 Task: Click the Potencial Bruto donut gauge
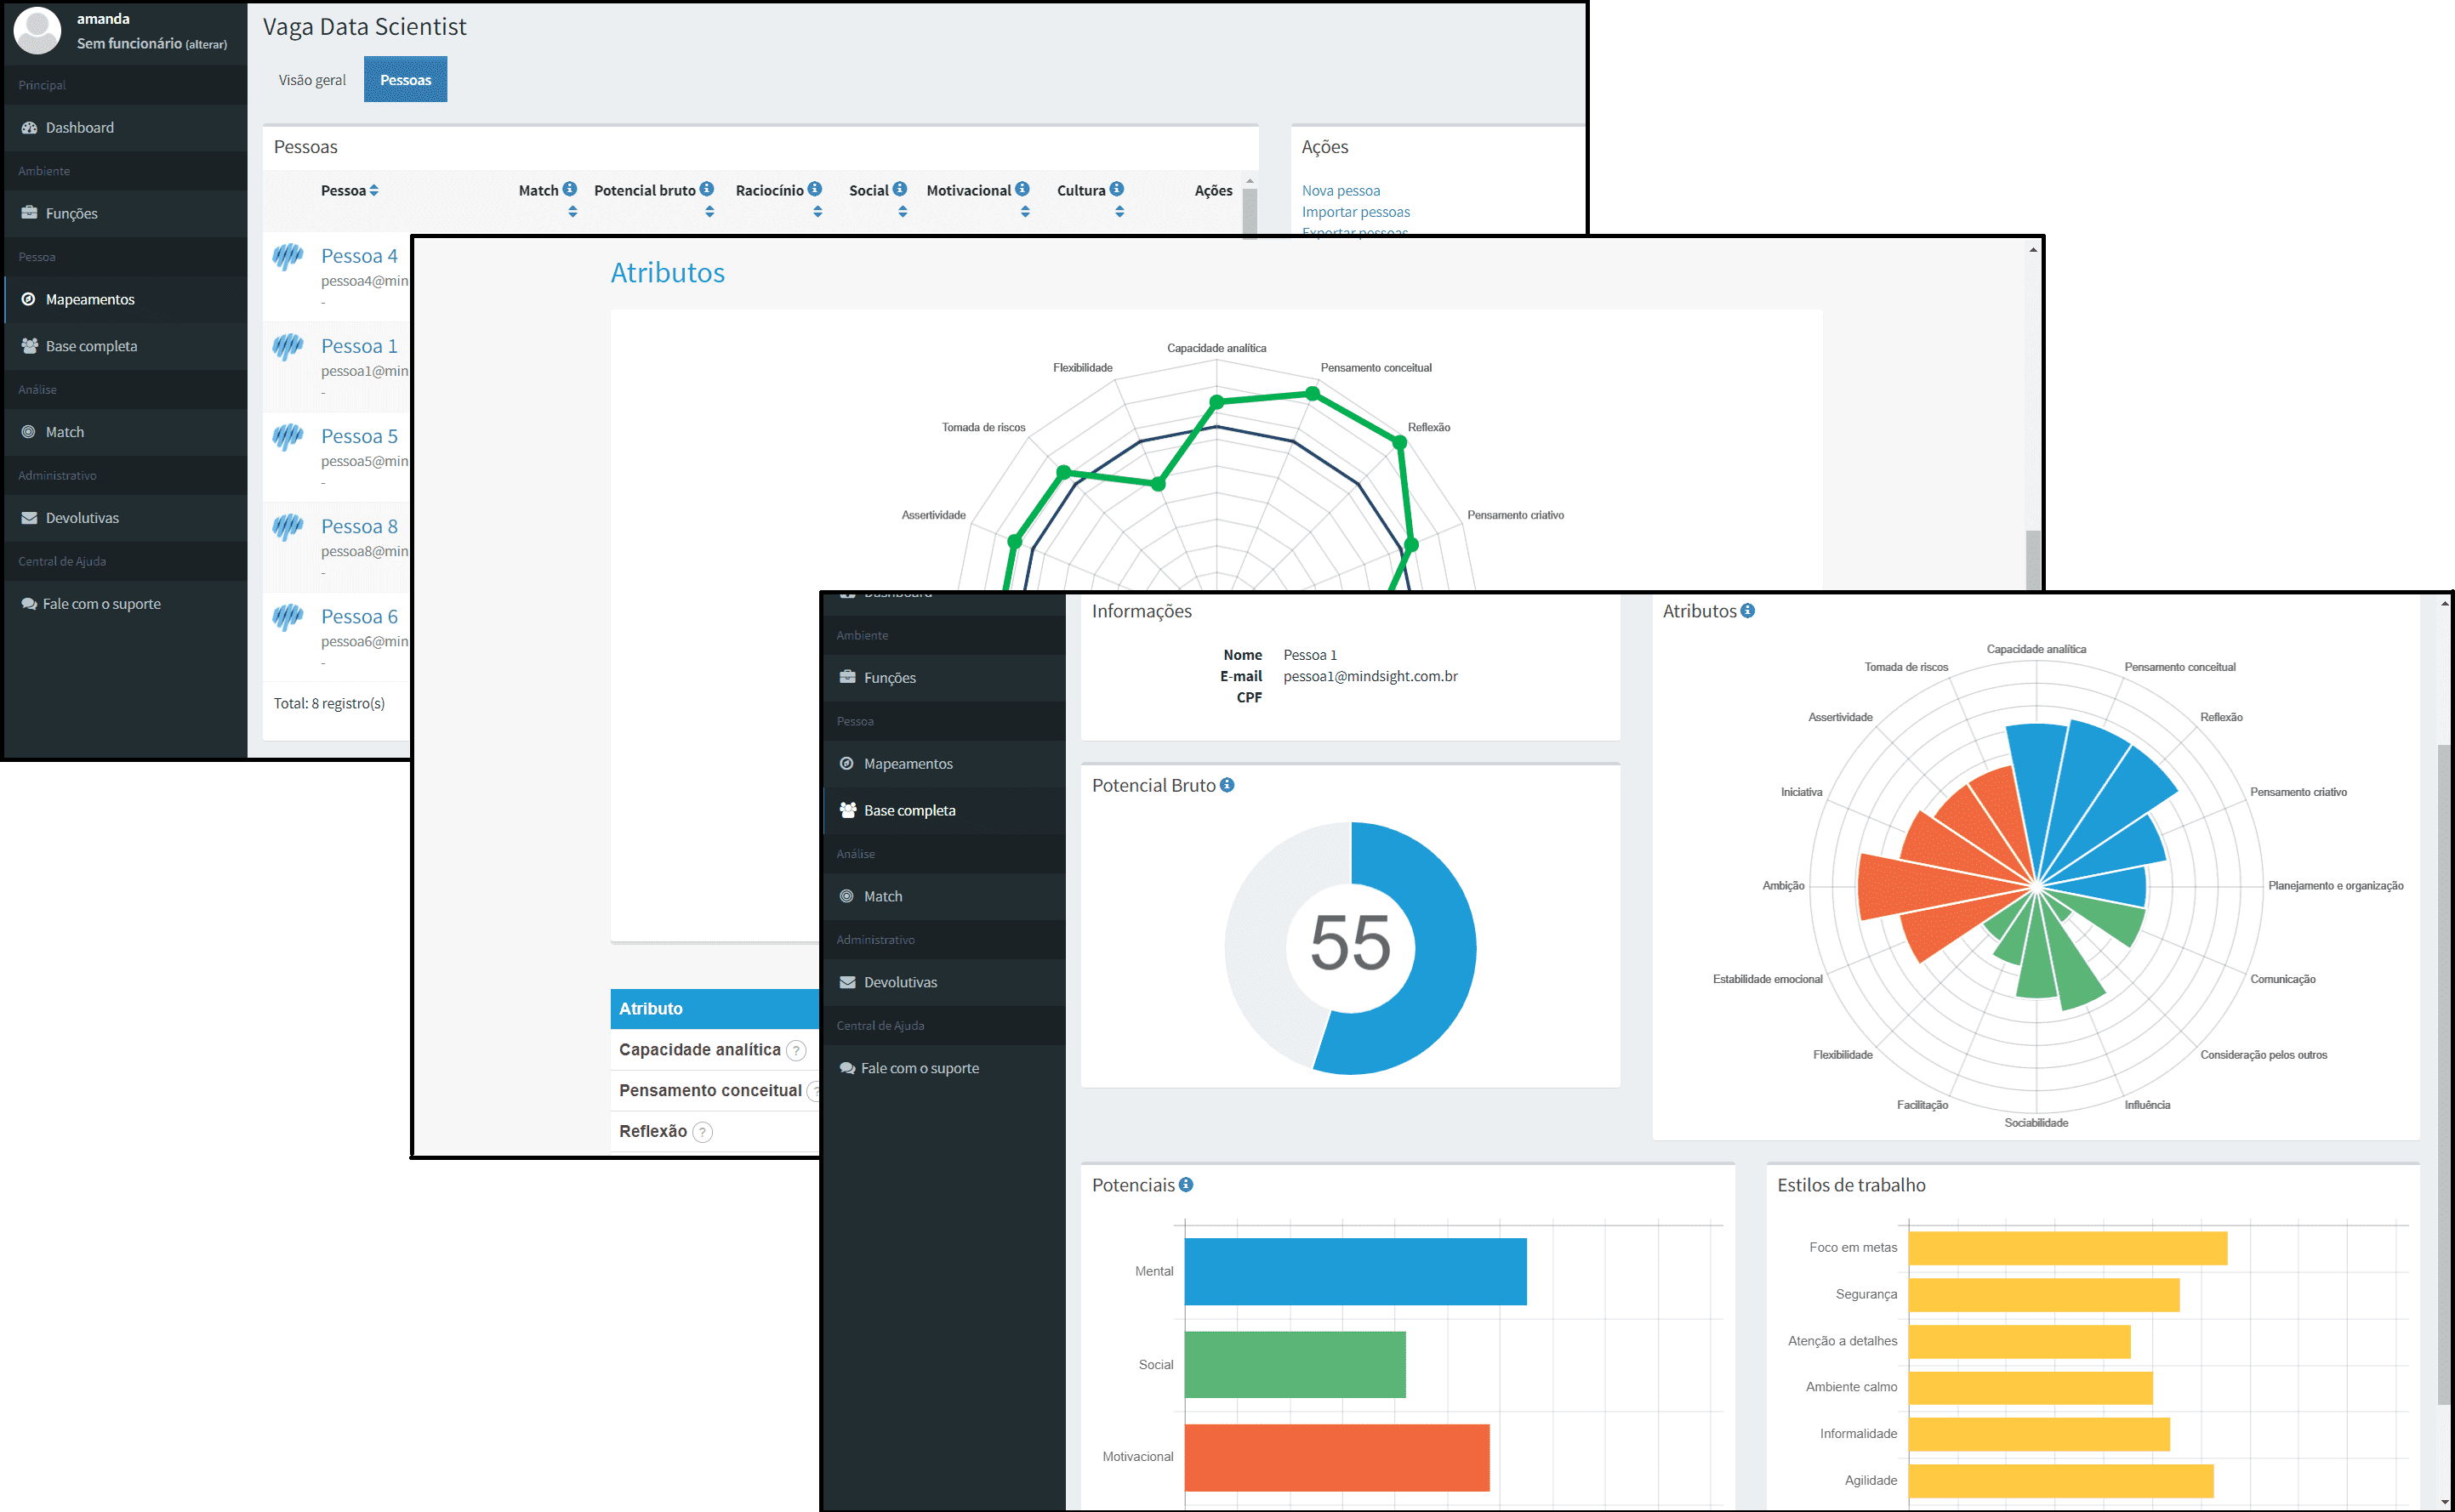point(1351,948)
